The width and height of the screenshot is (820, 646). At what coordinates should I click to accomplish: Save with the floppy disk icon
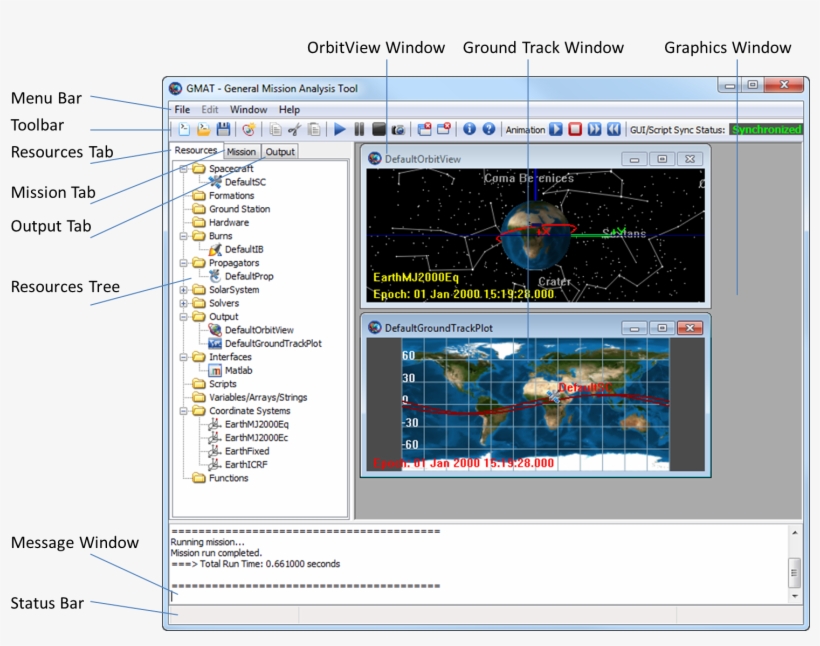pyautogui.click(x=223, y=129)
